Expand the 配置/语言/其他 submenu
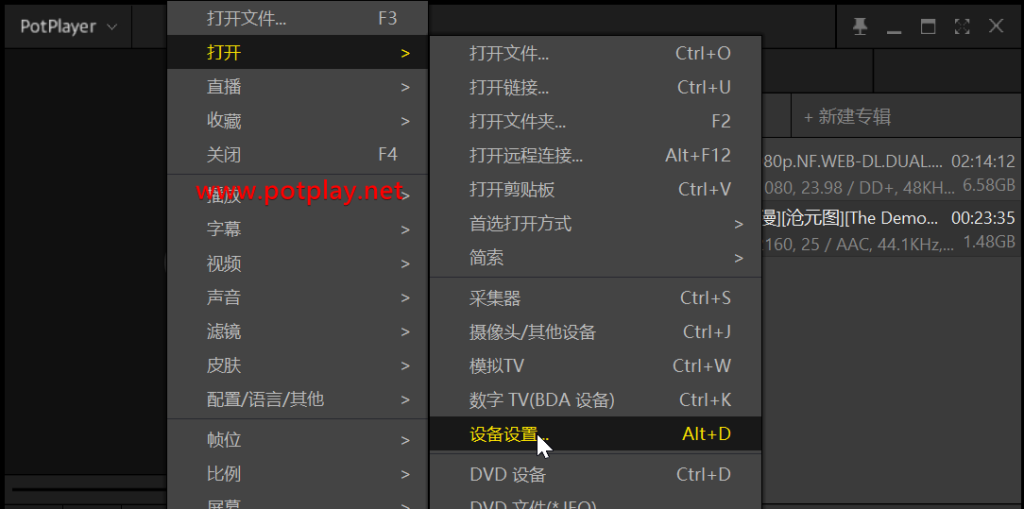This screenshot has width=1024, height=509. coord(298,399)
